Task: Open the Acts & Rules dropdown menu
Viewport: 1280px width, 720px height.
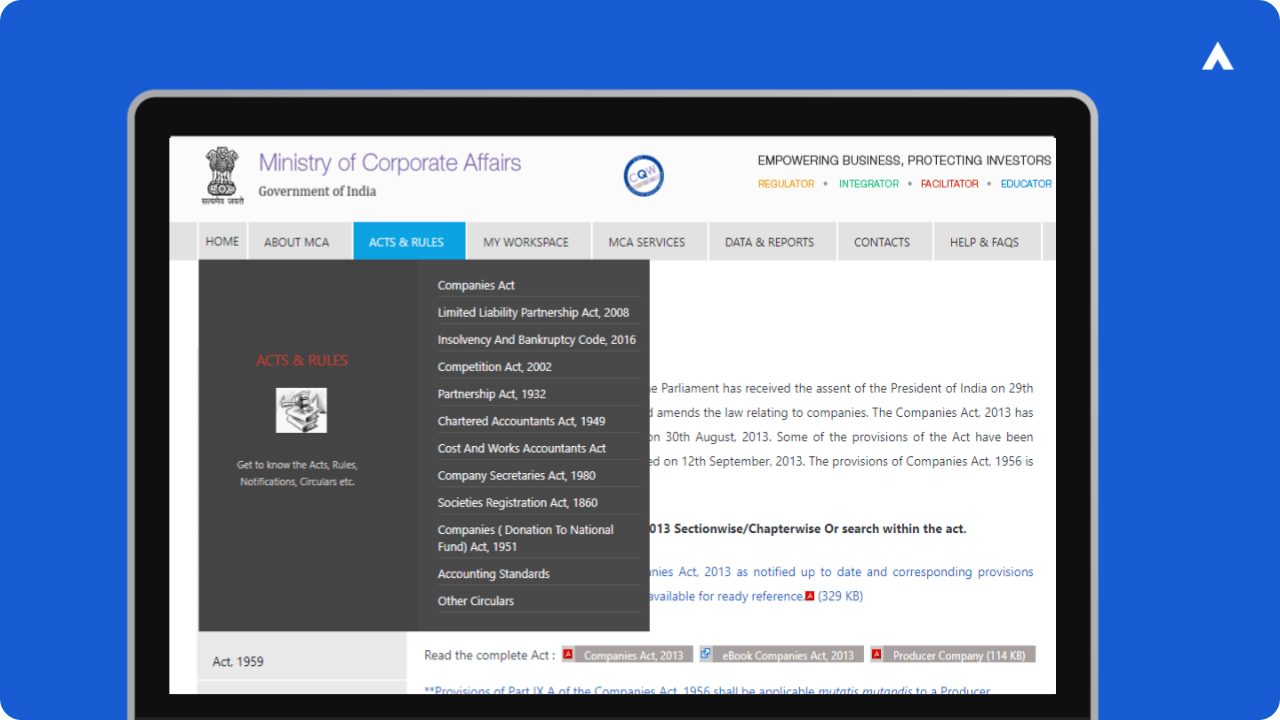Action: click(x=409, y=241)
